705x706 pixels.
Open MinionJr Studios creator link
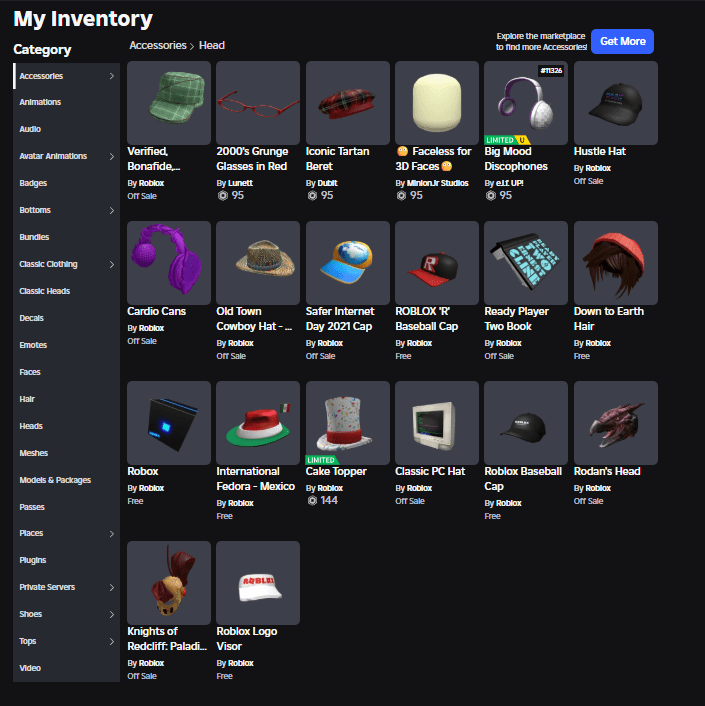coord(438,183)
